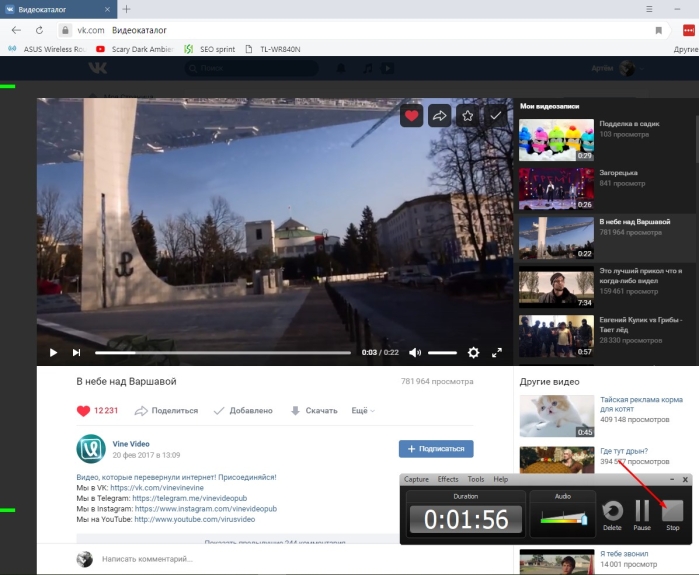Open the Другие bookmarks folder
This screenshot has width=699, height=575.
tap(686, 49)
